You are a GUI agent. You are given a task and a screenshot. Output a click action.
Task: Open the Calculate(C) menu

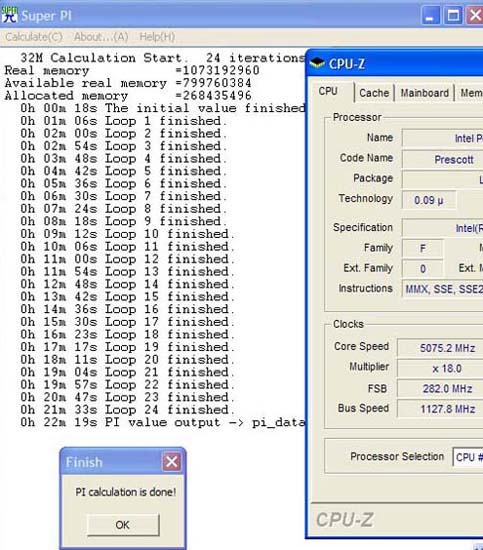click(x=34, y=36)
